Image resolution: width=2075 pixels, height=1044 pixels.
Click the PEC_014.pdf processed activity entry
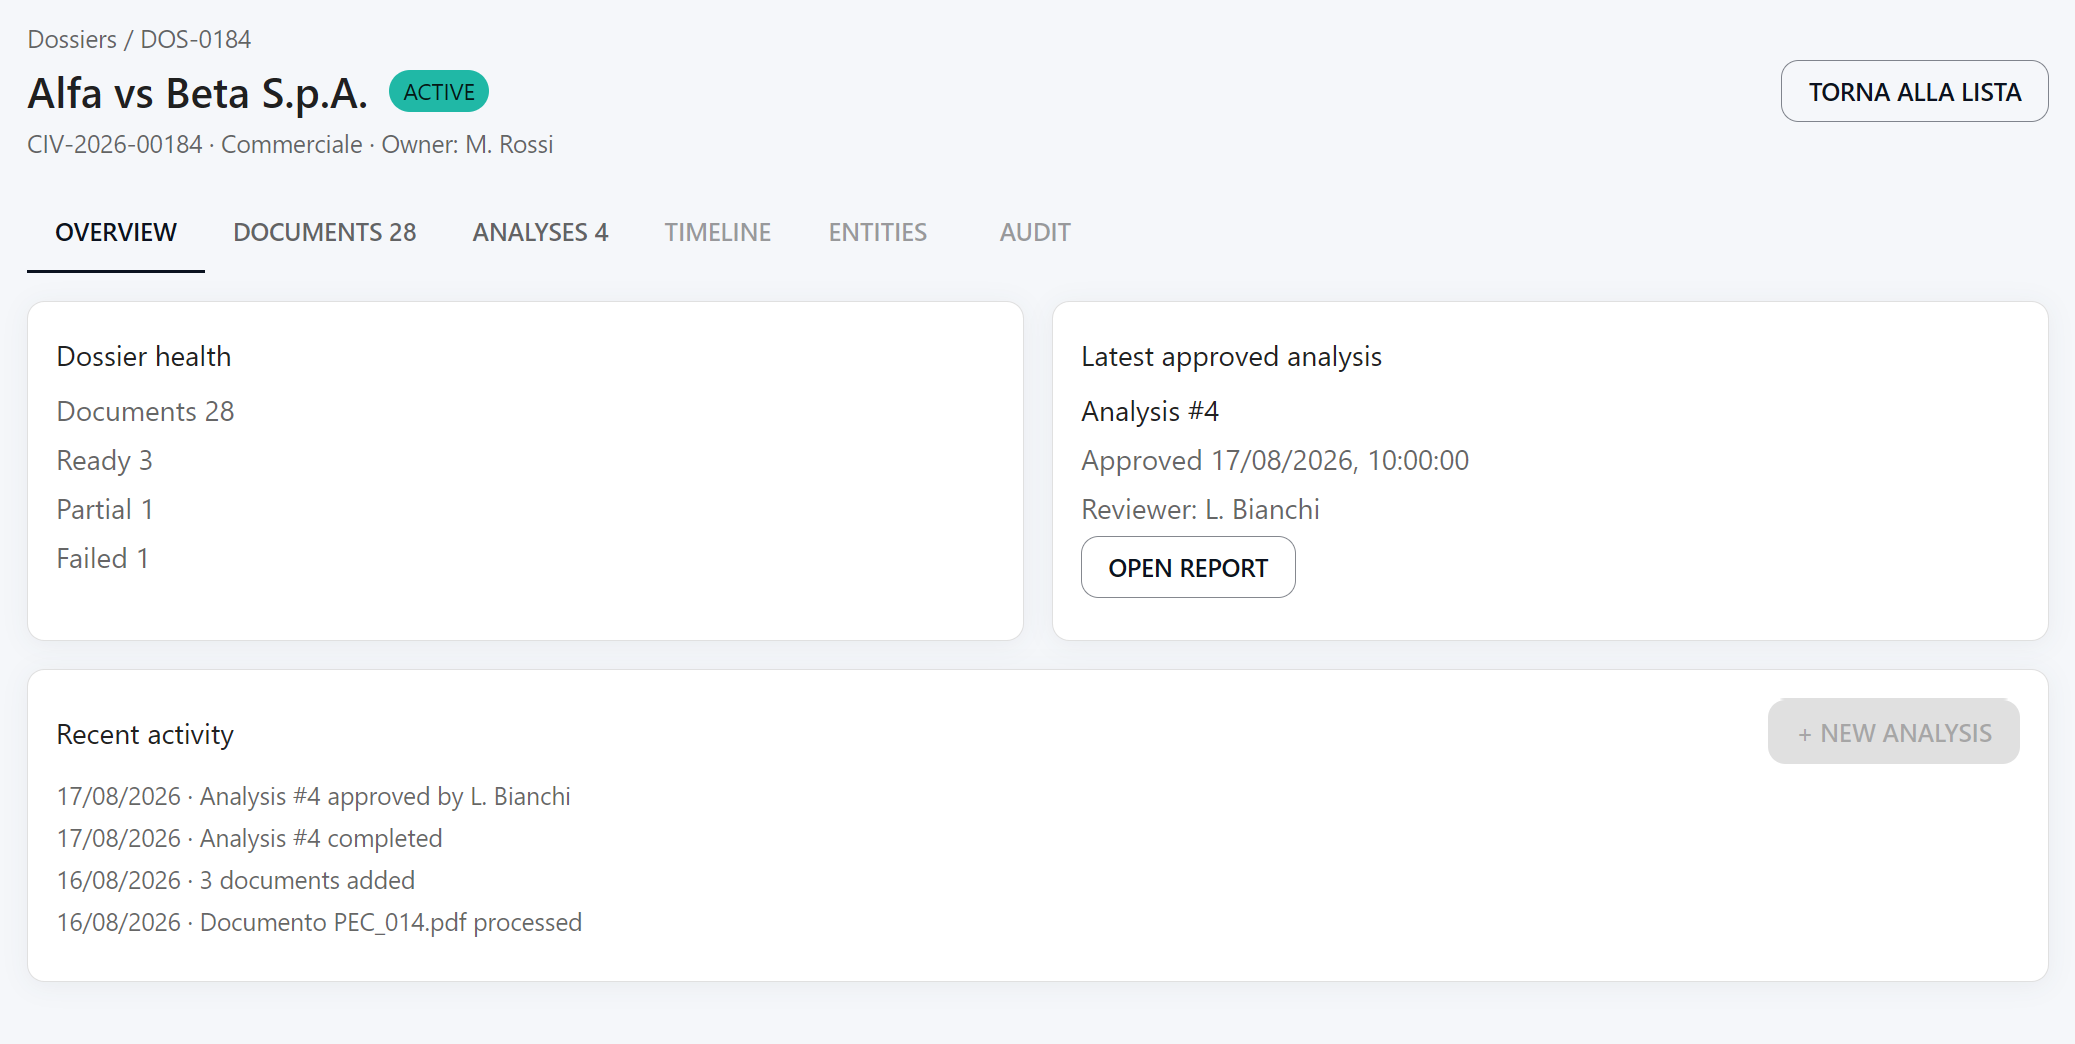pyautogui.click(x=319, y=922)
